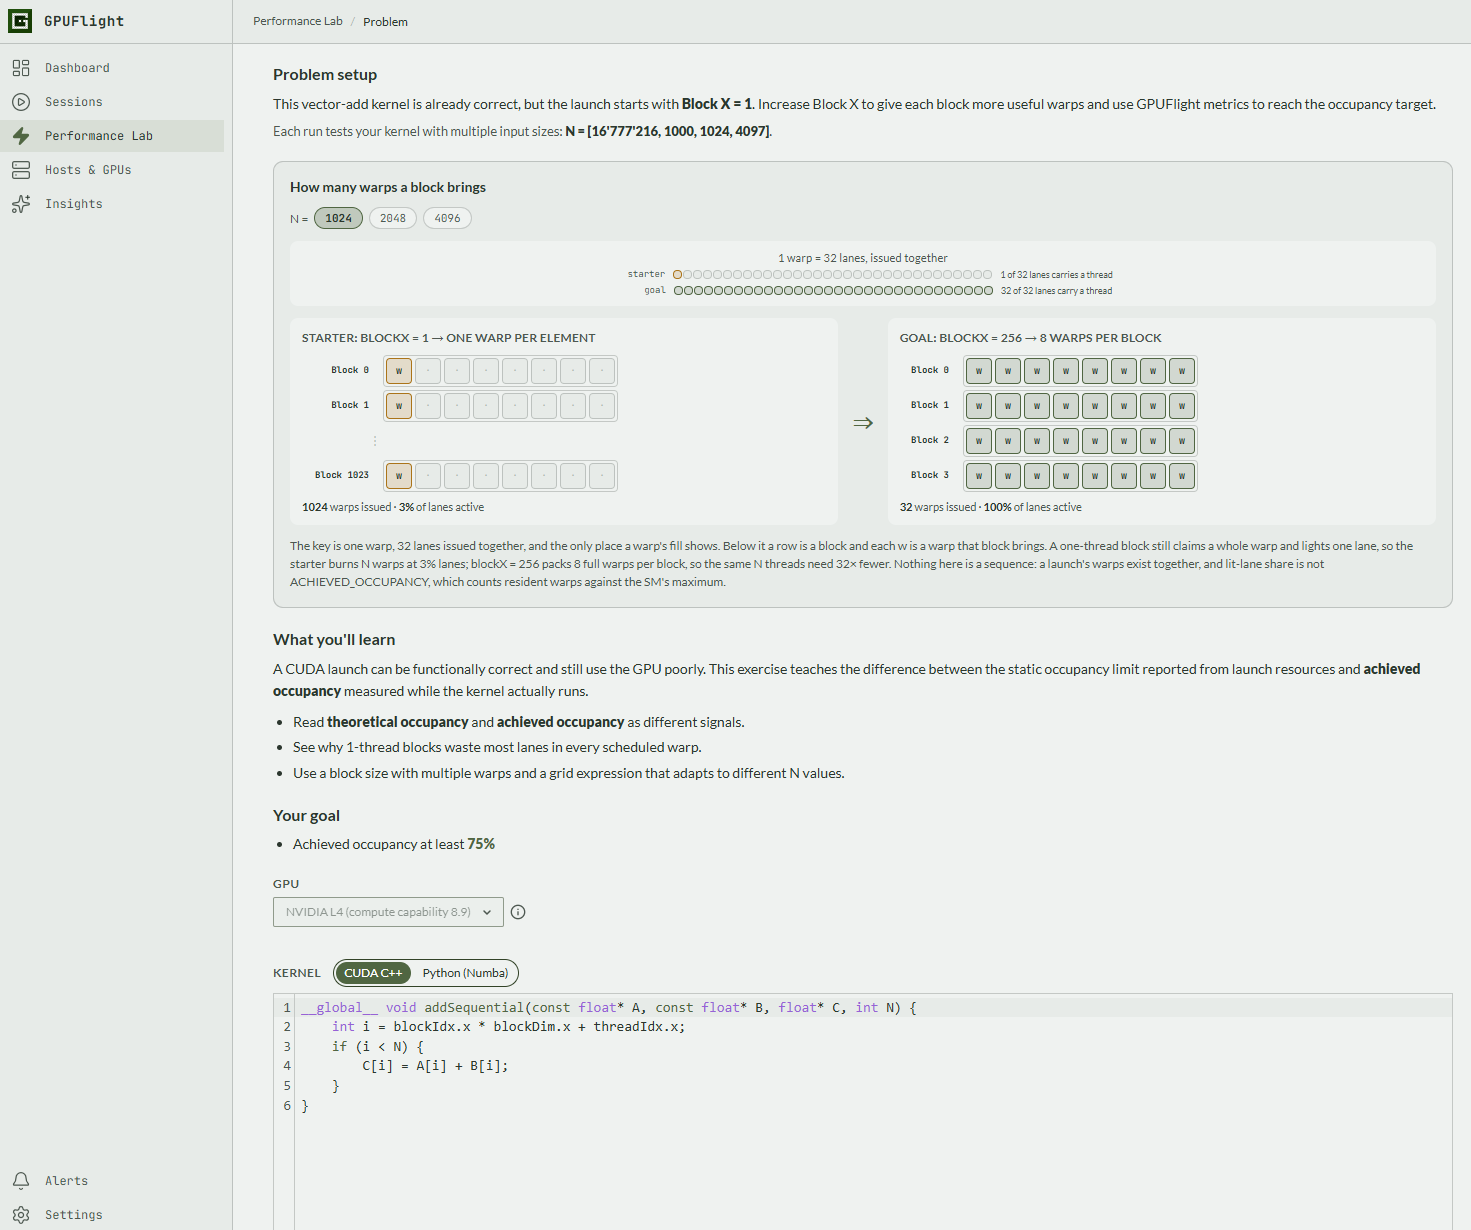1471x1230 pixels.
Task: Click 'How many warps a block brings' title
Action: tap(388, 187)
